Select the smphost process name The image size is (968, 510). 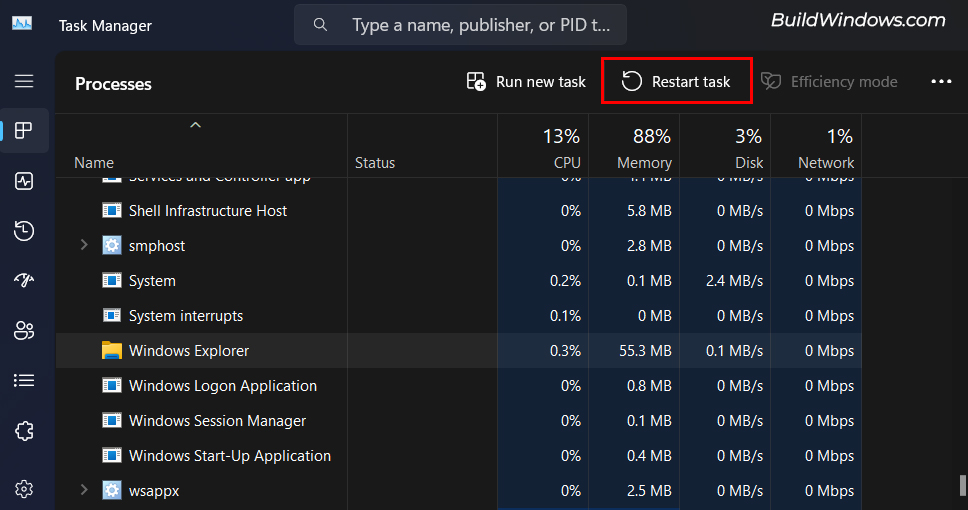157,246
